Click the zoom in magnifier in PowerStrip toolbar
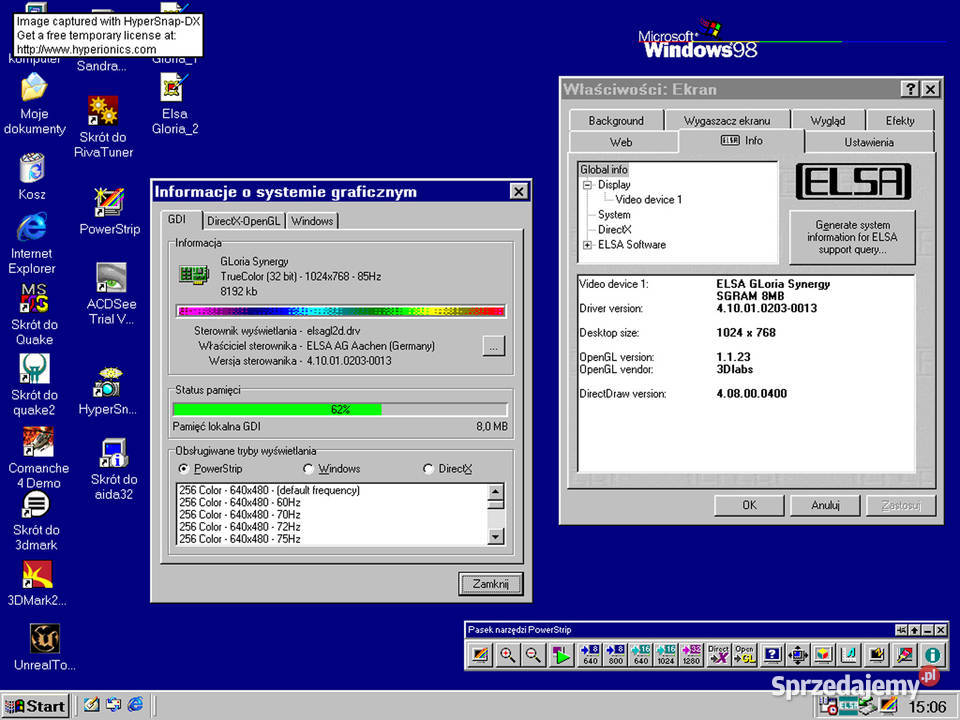This screenshot has height=720, width=960. 508,655
